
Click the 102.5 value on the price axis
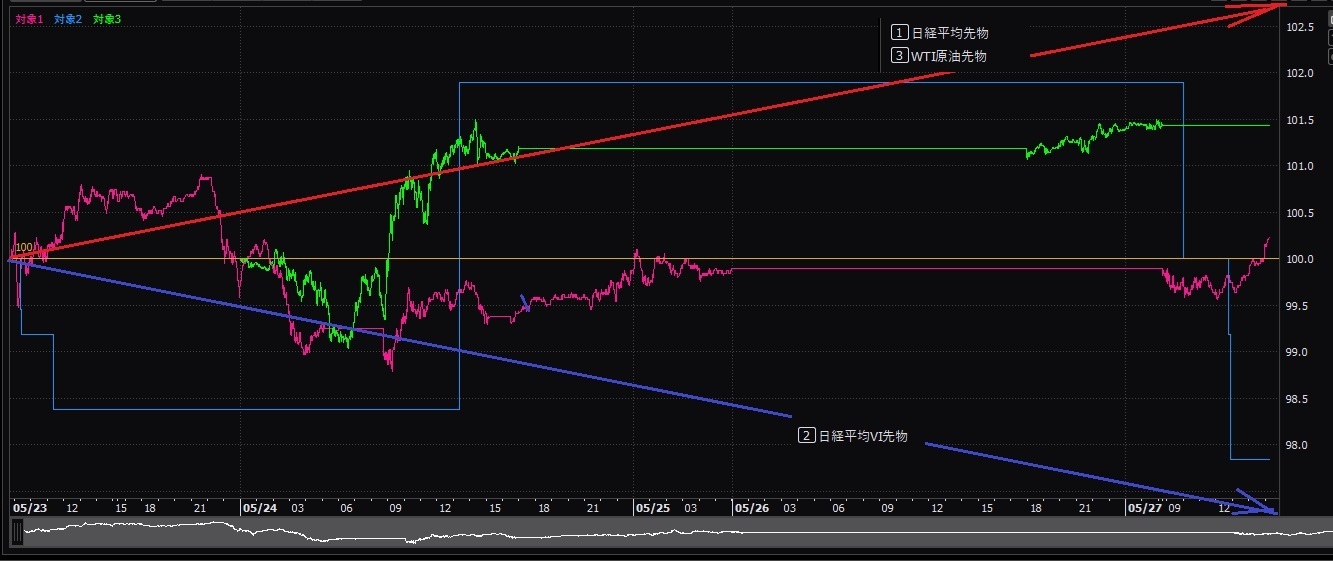[1300, 27]
